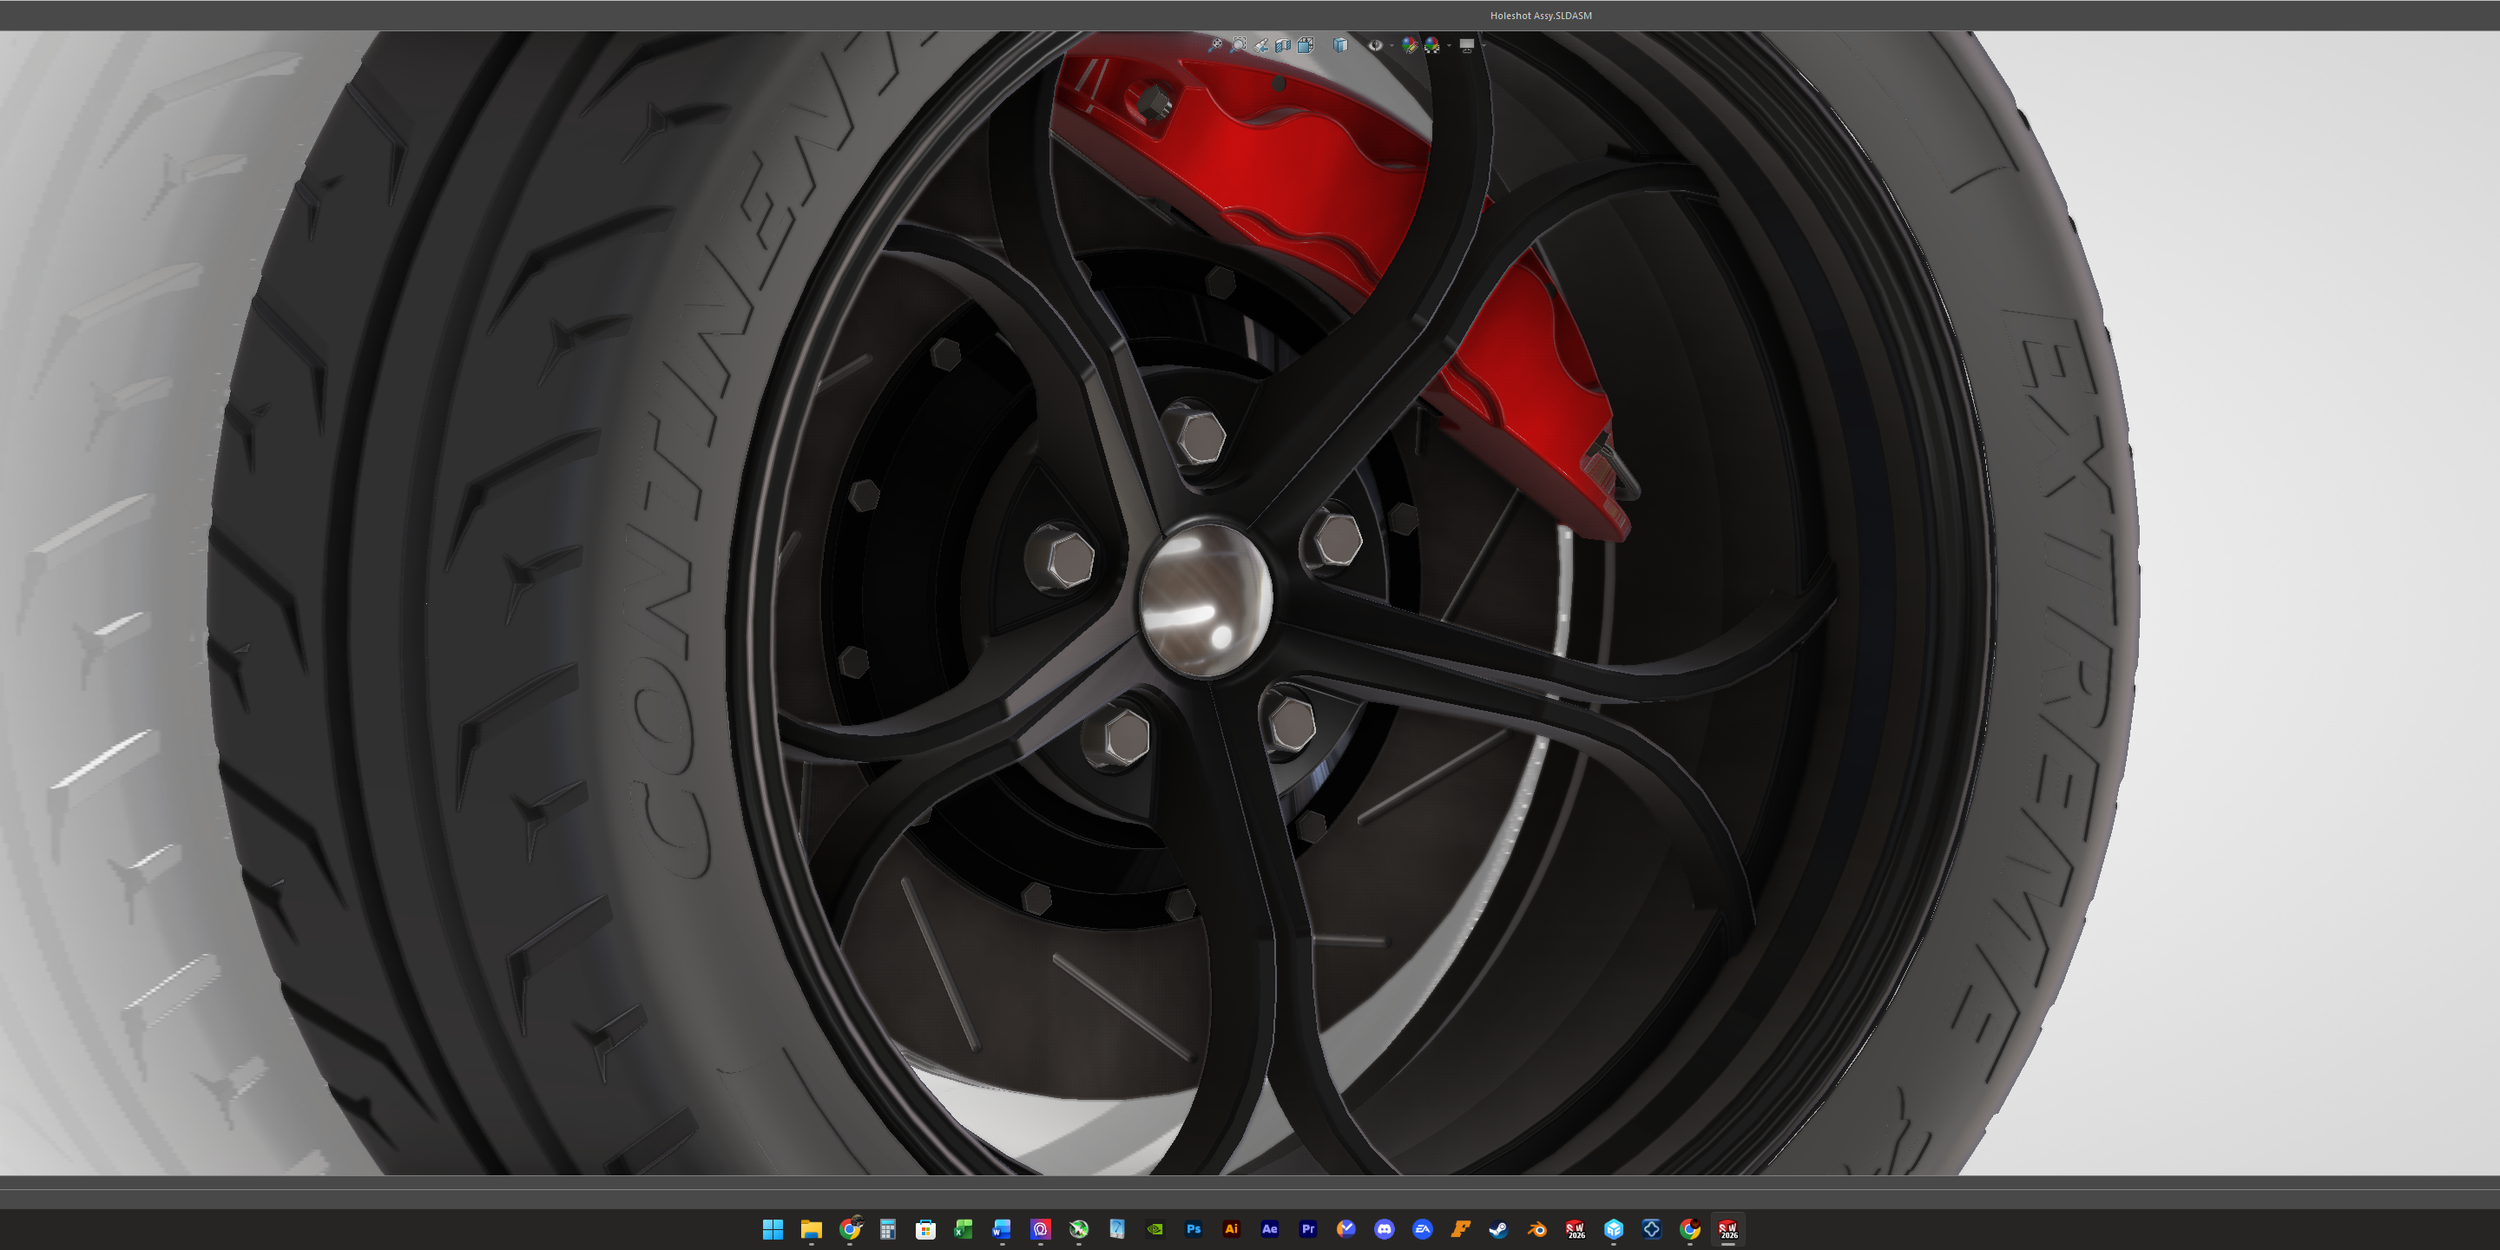Expand the Apply Scene dropdown arrow
2500x1250 pixels.
1449,45
